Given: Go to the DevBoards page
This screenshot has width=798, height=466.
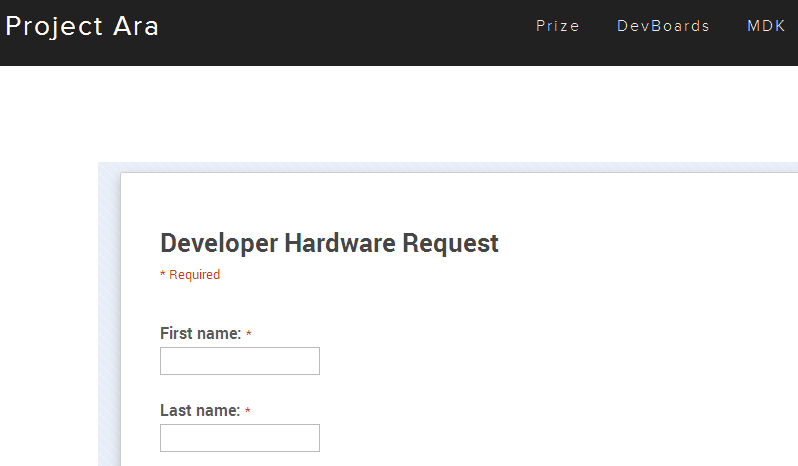Looking at the screenshot, I should click(663, 26).
